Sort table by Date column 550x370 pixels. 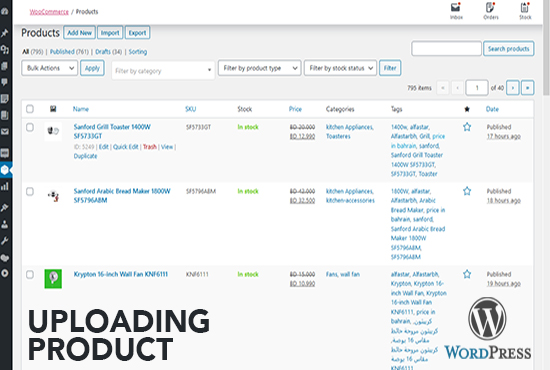tap(492, 109)
